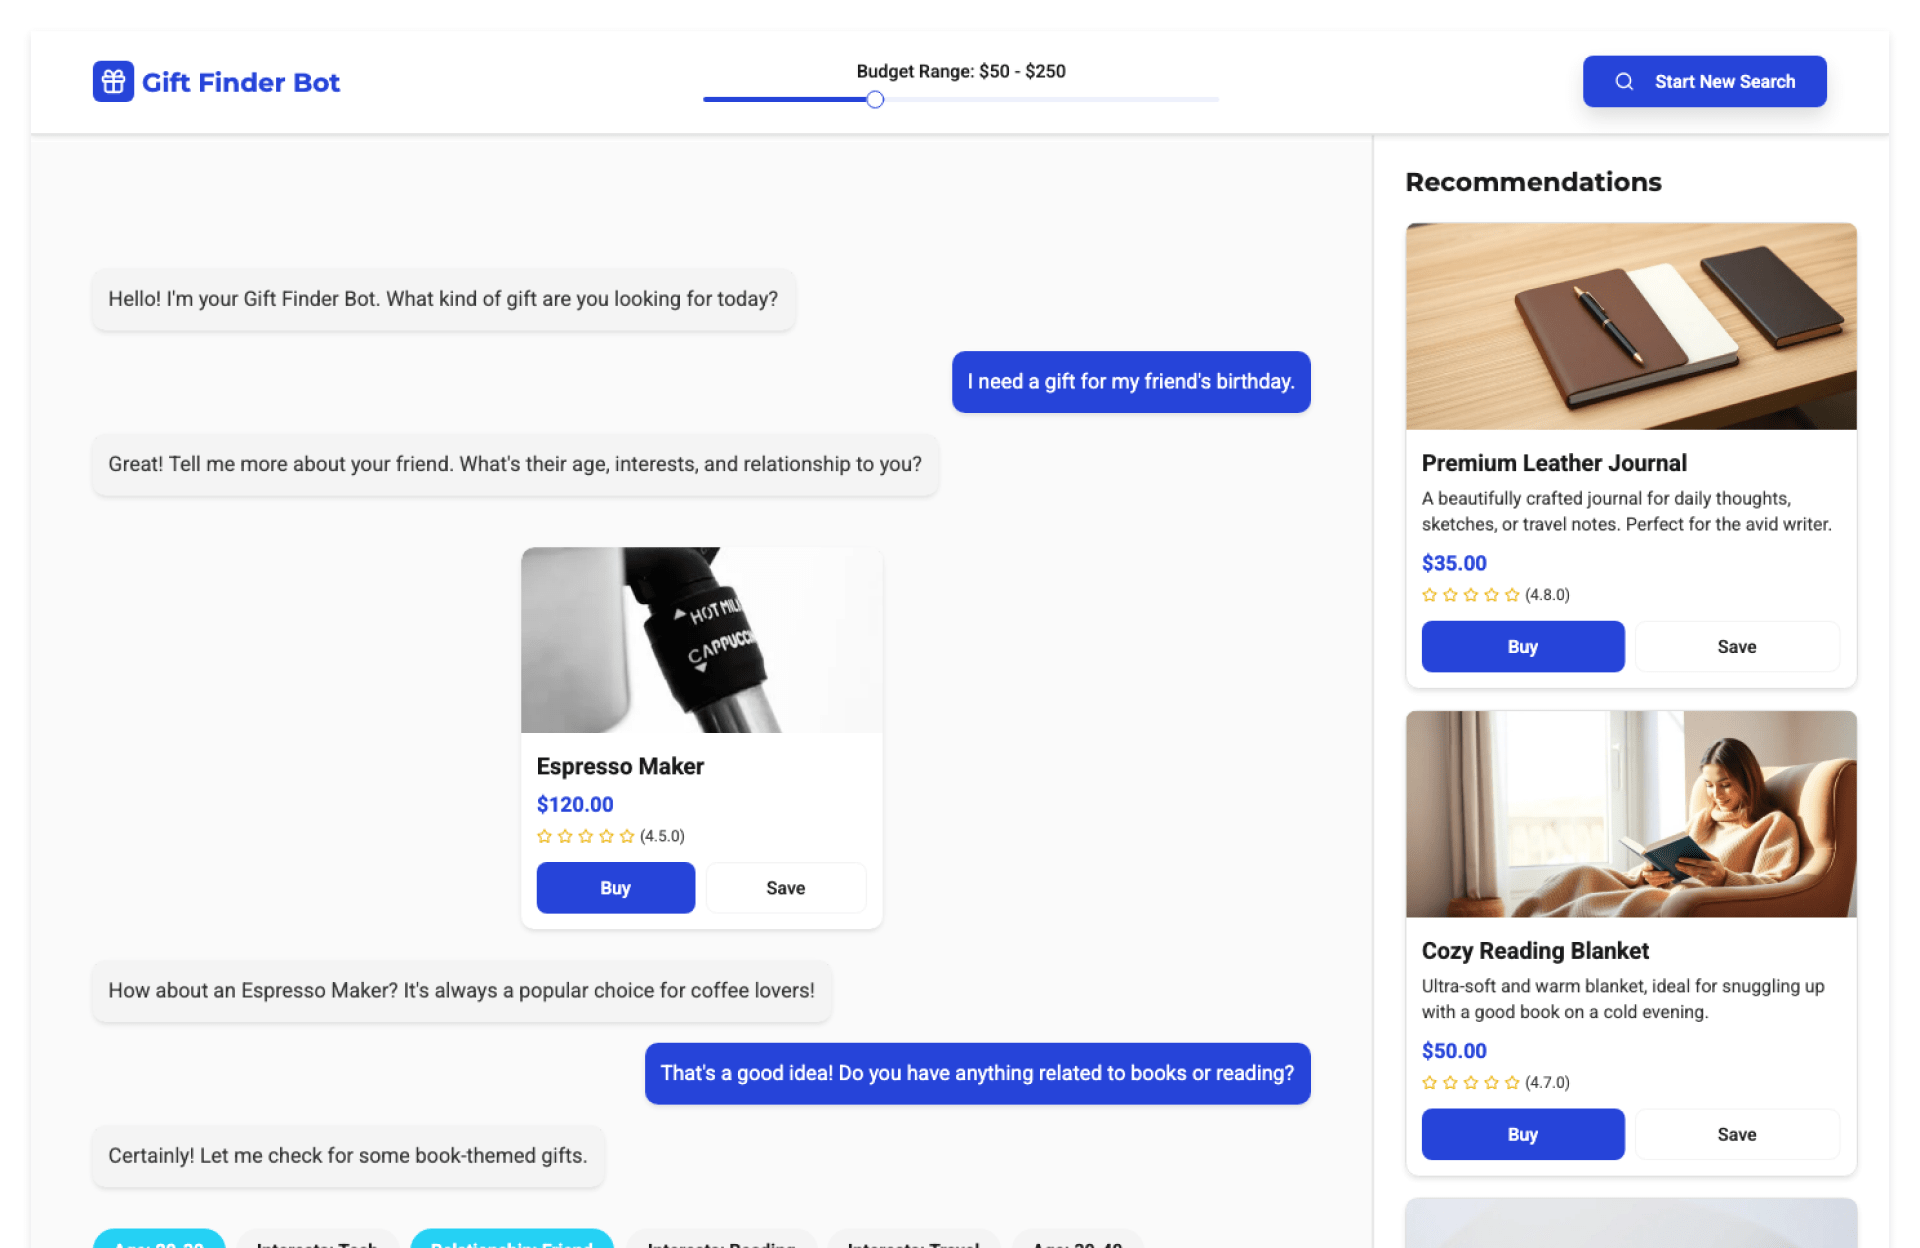Save the Espresso Maker for later
Screen dimensions: 1920x1248
pyautogui.click(x=785, y=888)
